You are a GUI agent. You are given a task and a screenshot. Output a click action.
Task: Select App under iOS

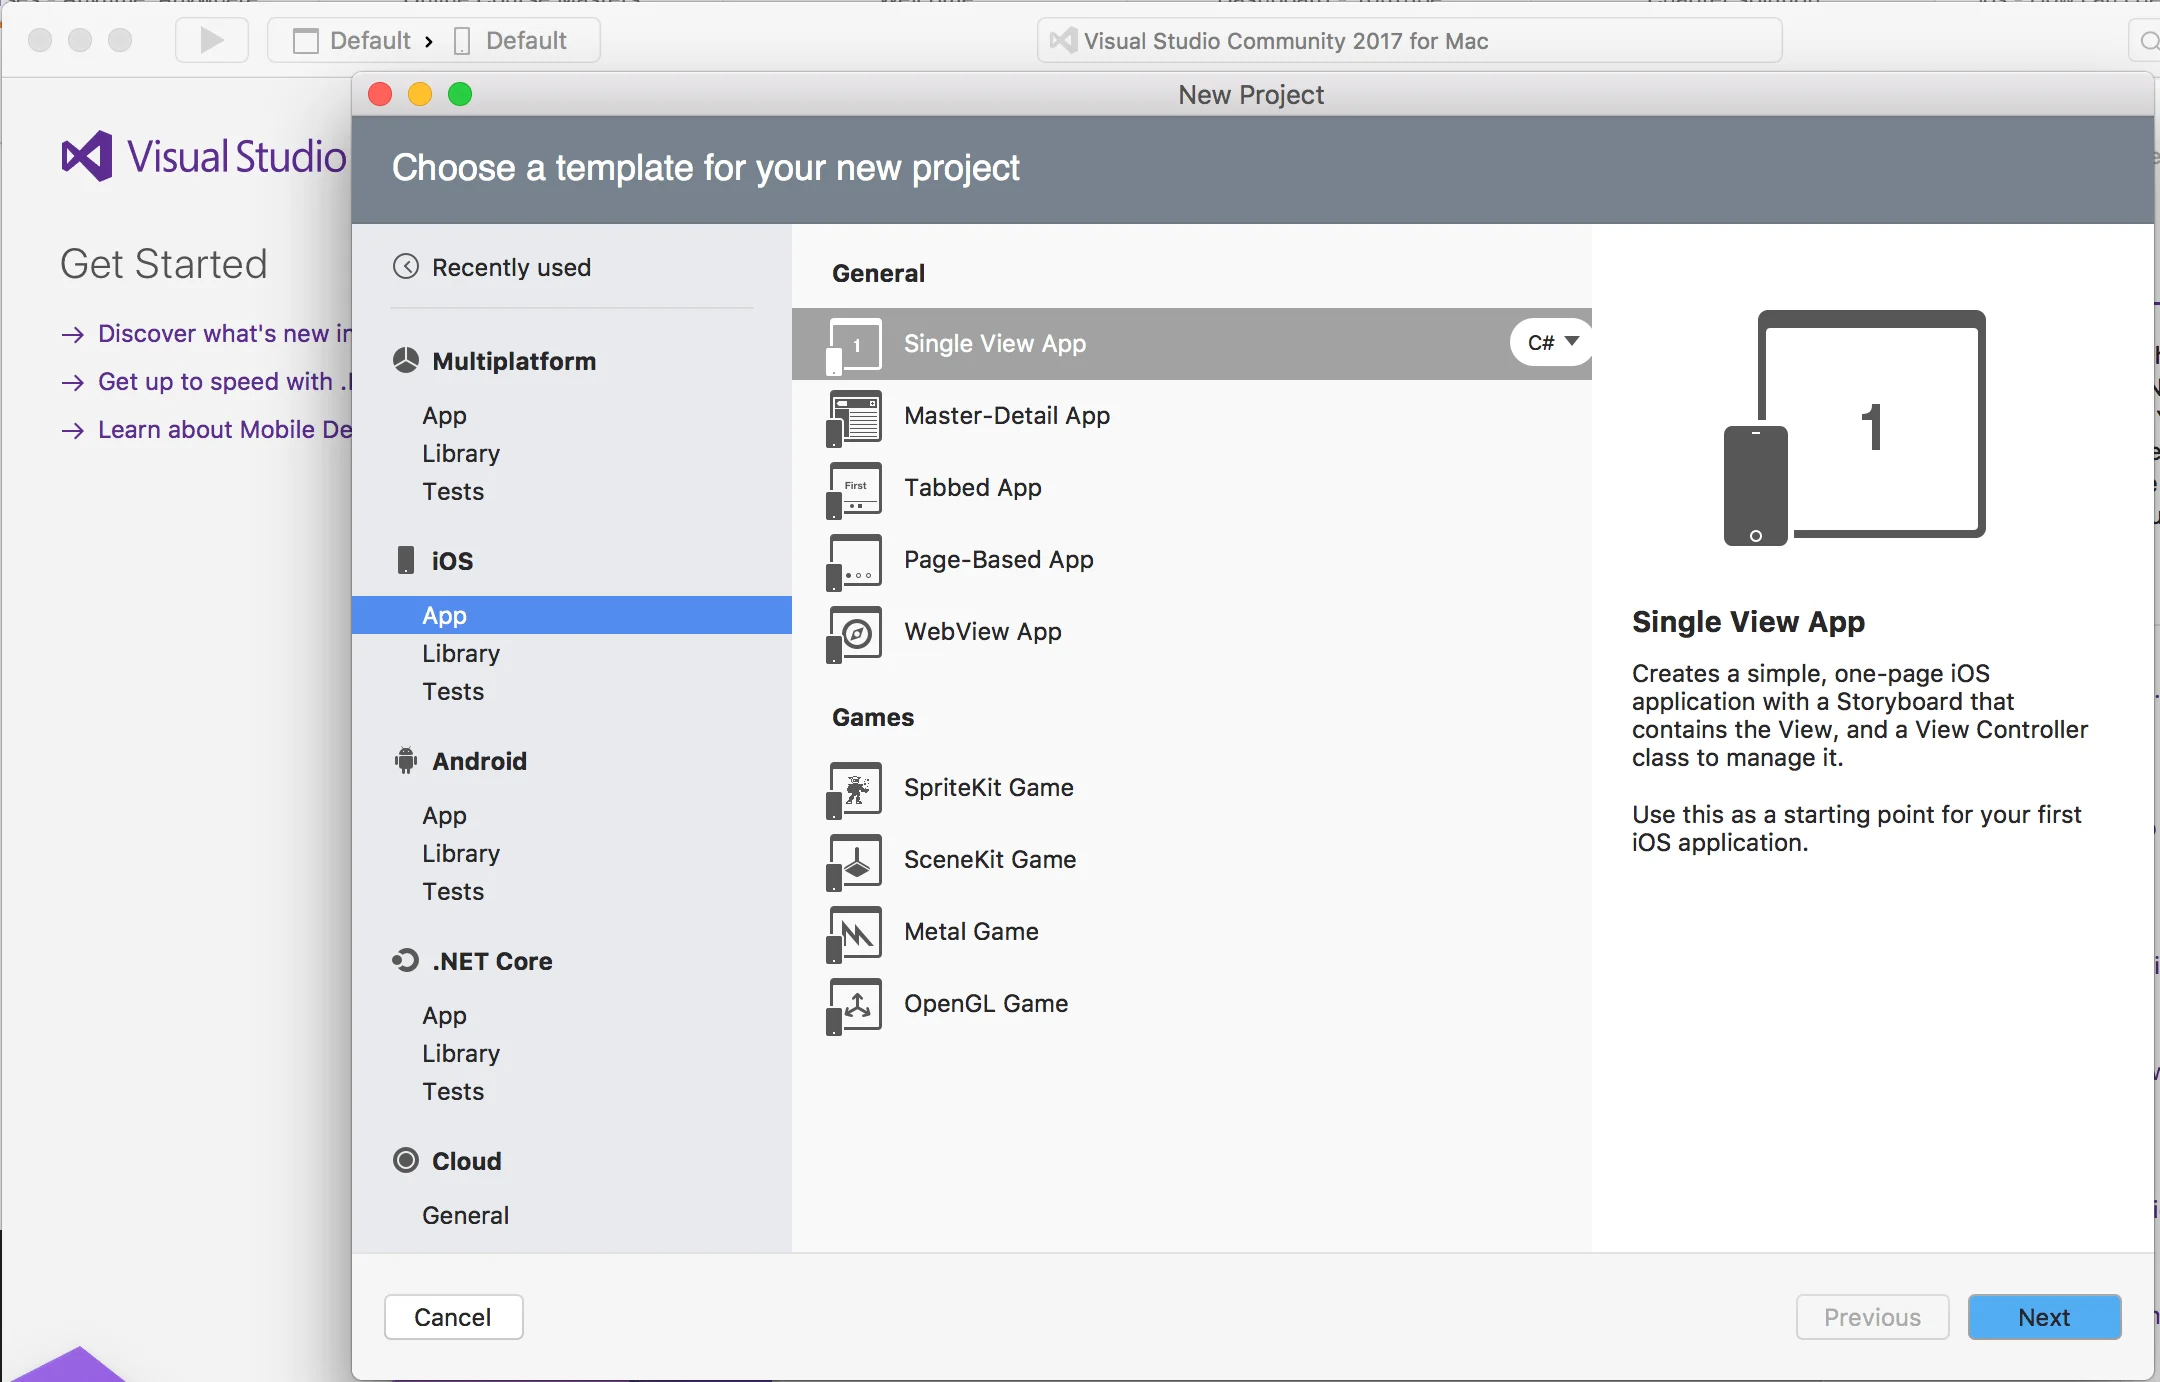point(572,615)
